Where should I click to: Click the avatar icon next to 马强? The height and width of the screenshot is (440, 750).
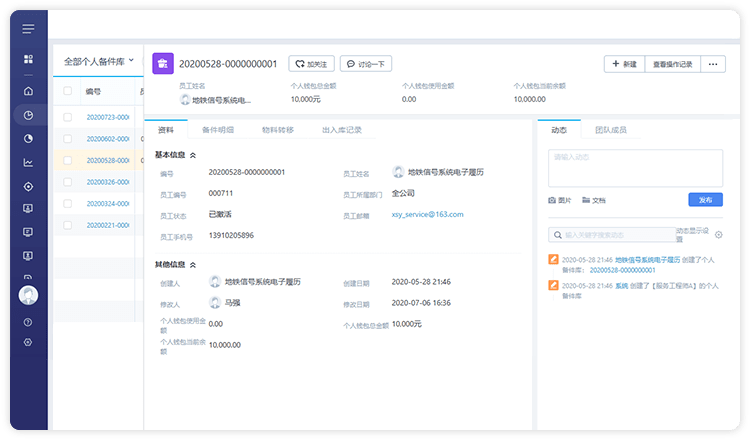tap(215, 302)
